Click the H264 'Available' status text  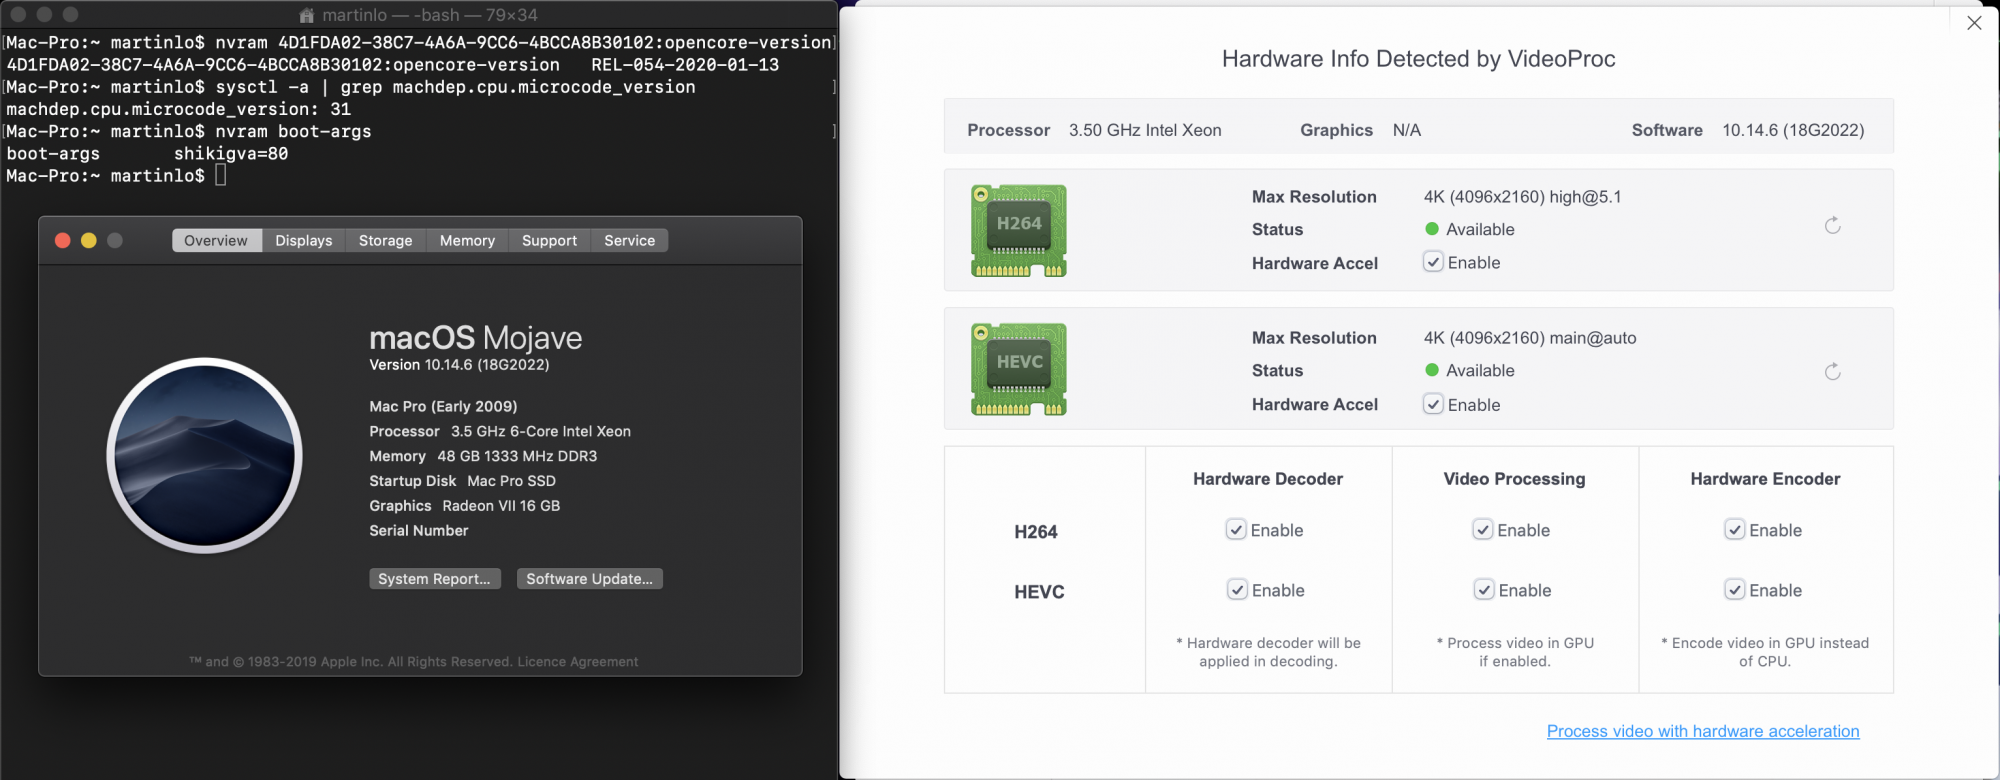point(1480,229)
